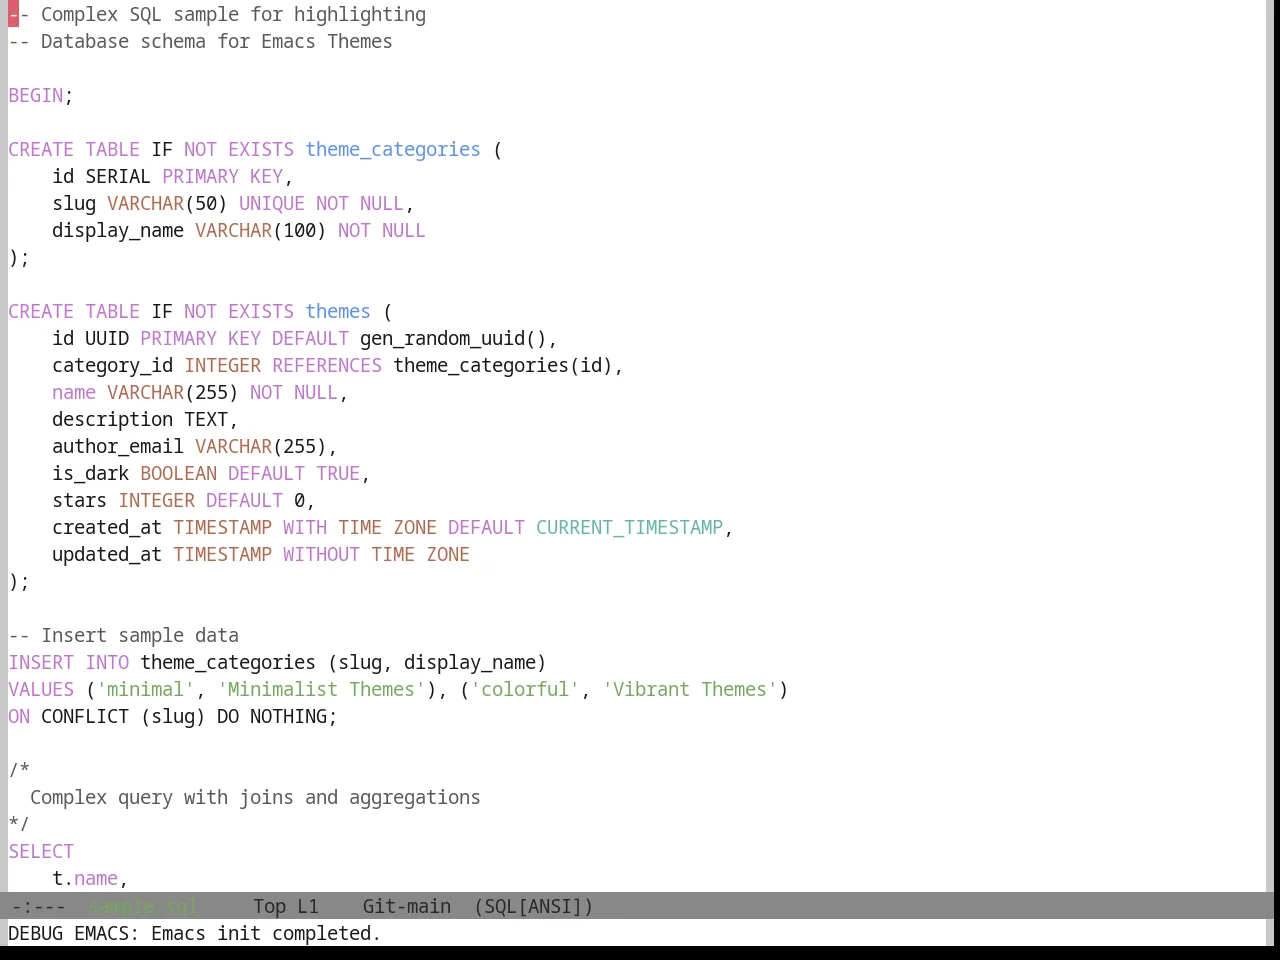Click VALUES keyword
This screenshot has height=960, width=1280.
pyautogui.click(x=41, y=689)
